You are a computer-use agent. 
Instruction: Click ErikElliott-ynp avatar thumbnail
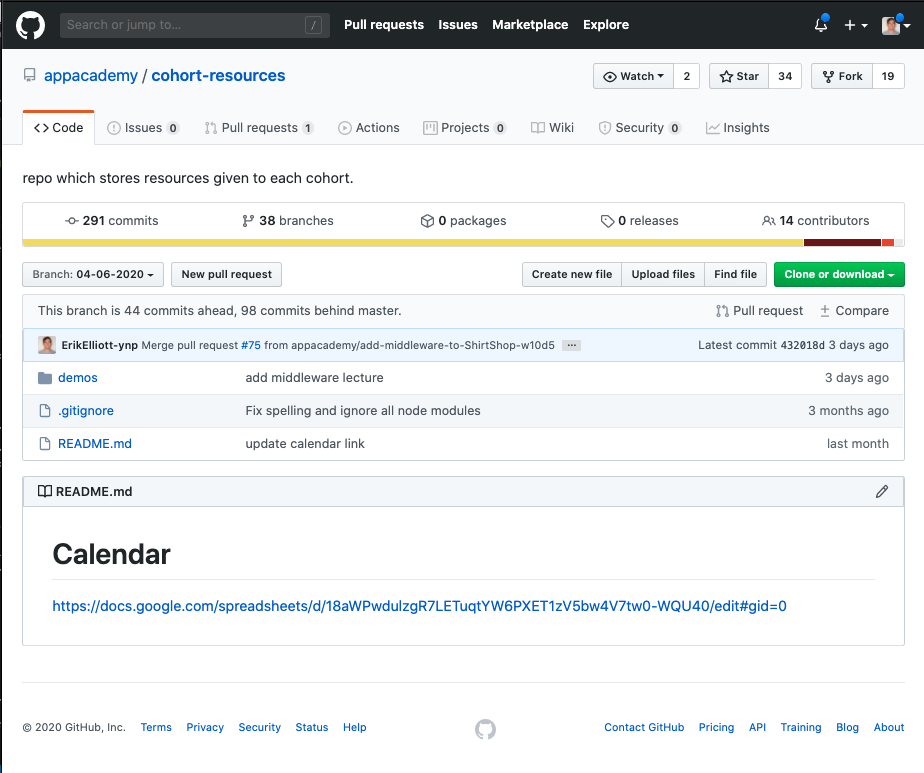point(47,345)
